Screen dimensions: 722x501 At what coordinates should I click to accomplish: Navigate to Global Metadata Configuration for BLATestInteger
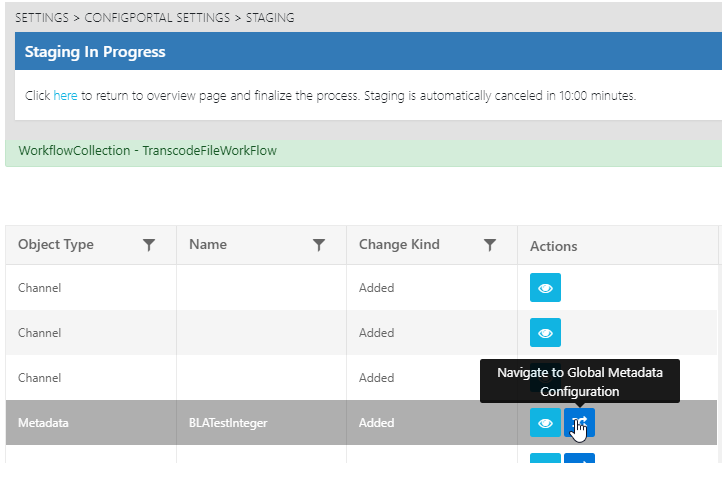coord(579,423)
